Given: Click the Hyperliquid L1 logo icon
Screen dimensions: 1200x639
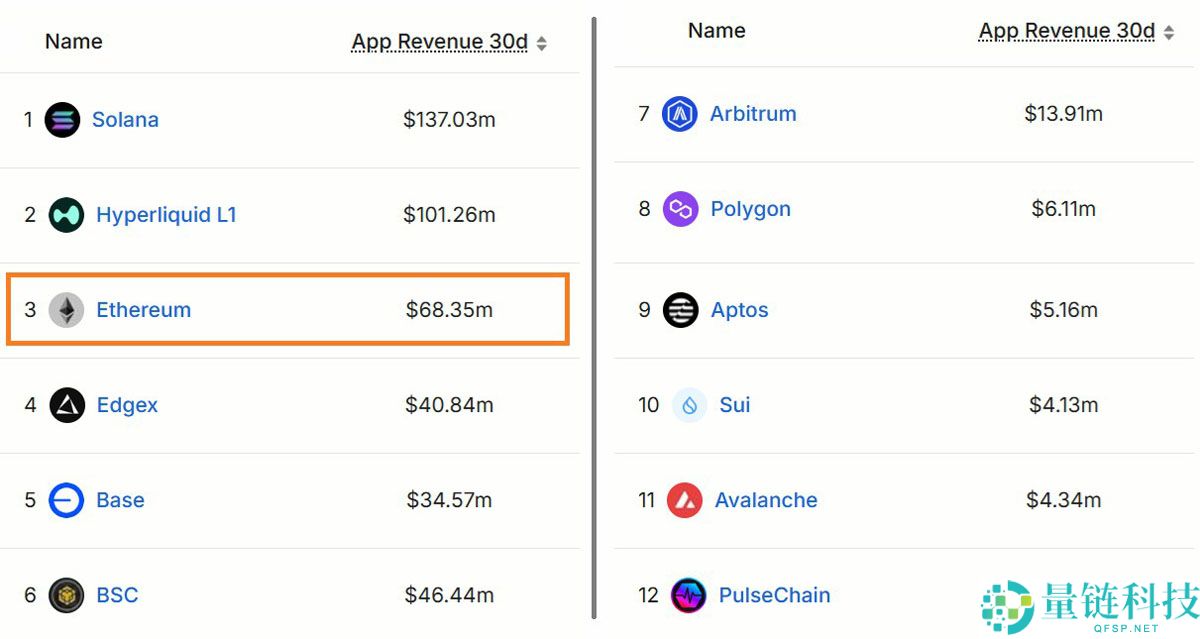Looking at the screenshot, I should (67, 215).
